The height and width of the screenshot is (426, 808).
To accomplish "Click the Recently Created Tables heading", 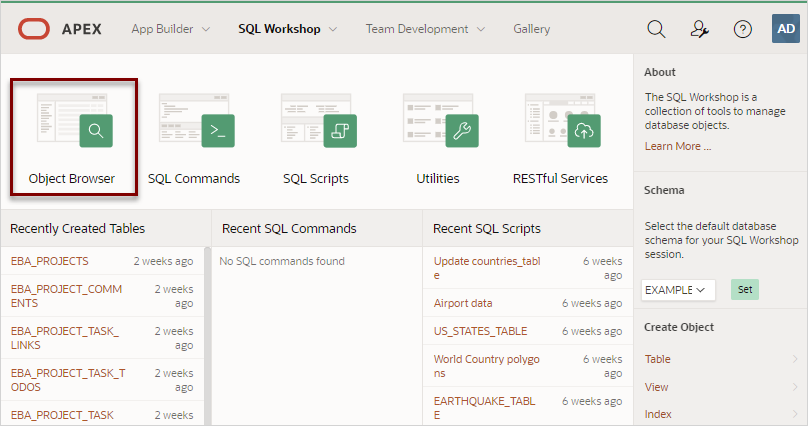I will 77,228.
